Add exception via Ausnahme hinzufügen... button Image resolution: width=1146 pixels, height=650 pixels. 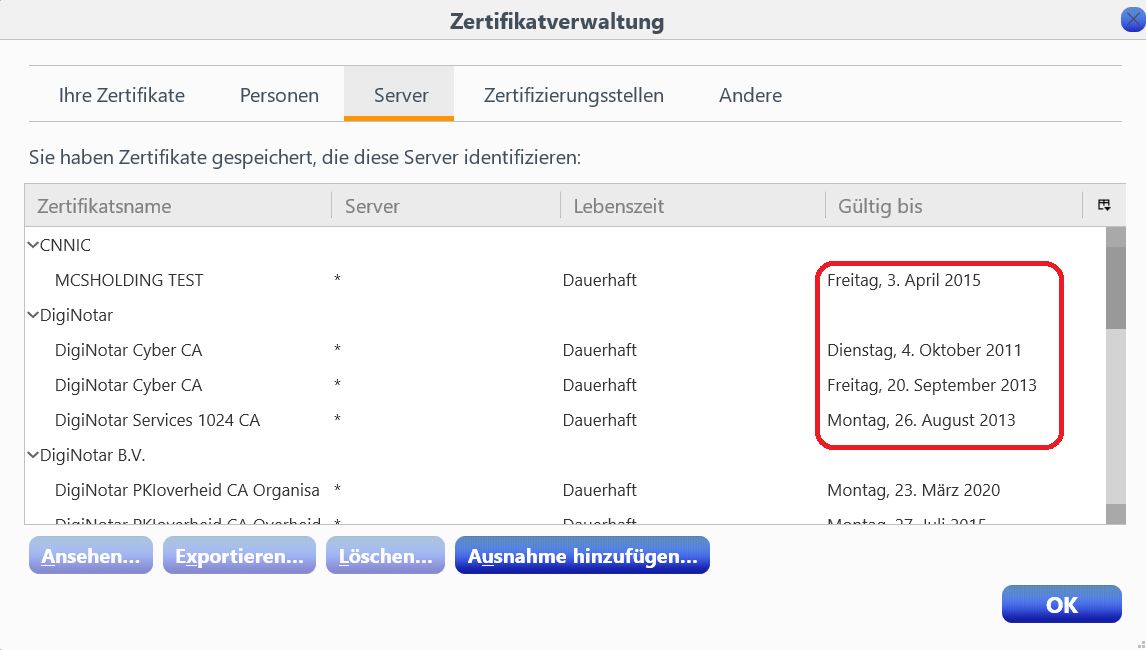pos(582,555)
